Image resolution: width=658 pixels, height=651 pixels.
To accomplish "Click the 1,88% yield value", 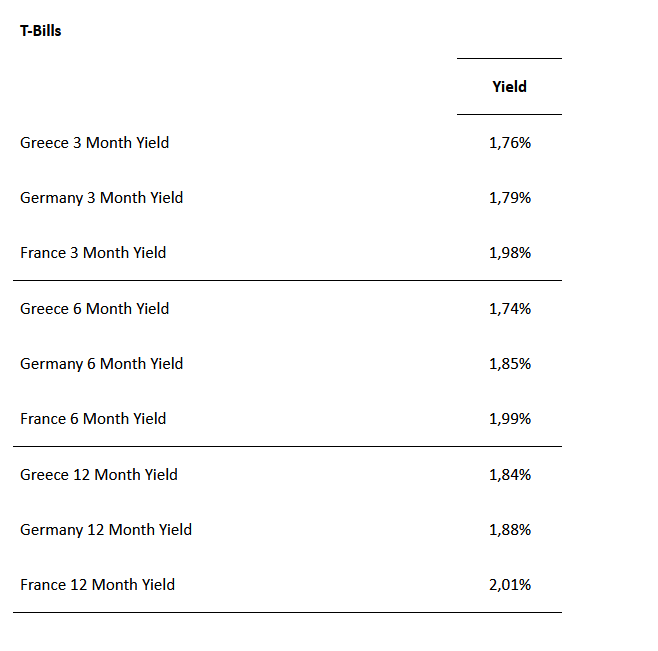I will click(509, 530).
